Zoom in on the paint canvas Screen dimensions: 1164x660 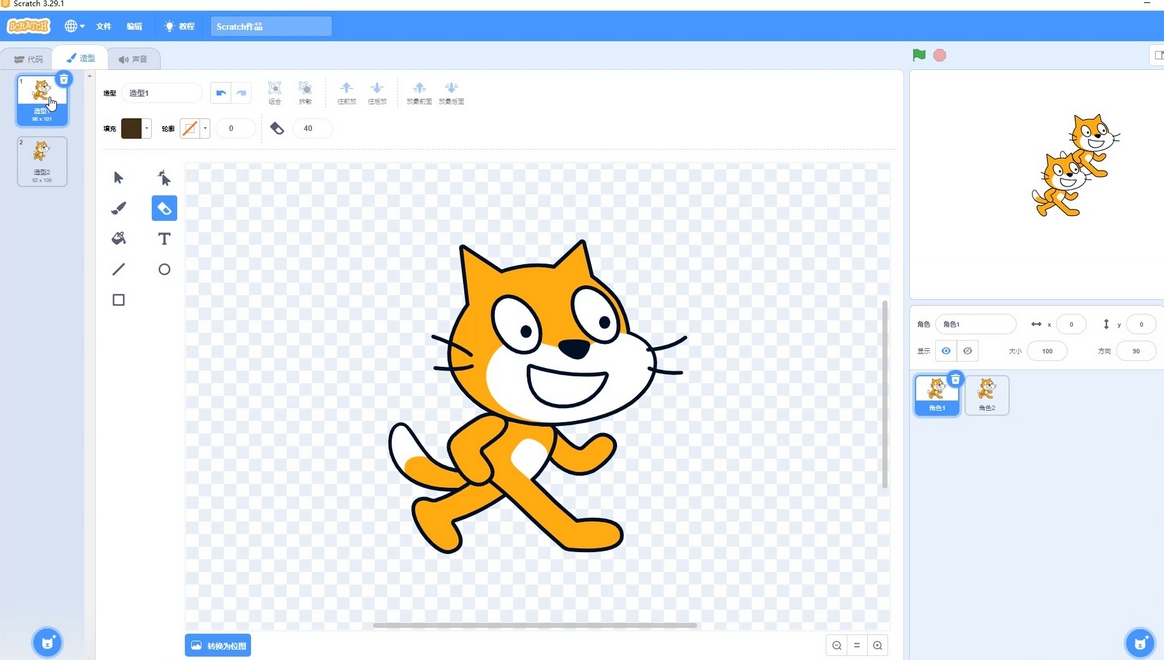[x=877, y=645]
